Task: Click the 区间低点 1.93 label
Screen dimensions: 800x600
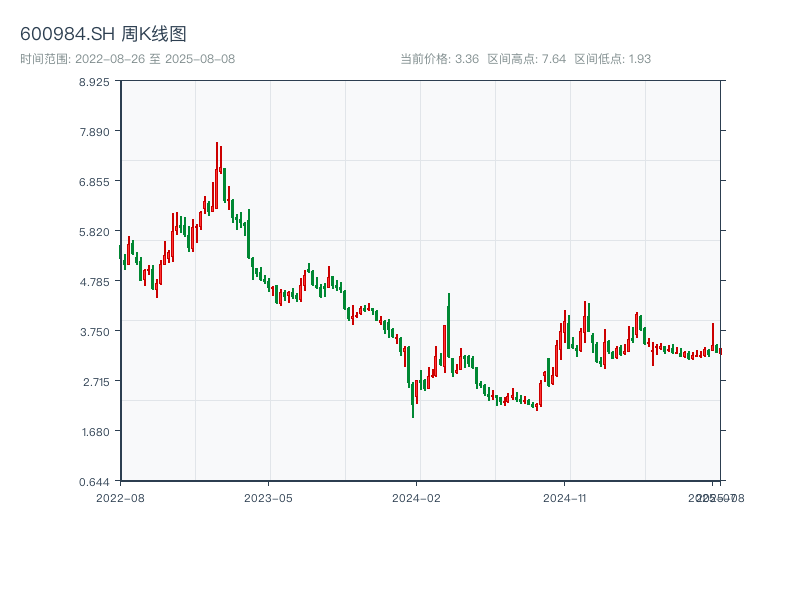Action: coord(612,59)
